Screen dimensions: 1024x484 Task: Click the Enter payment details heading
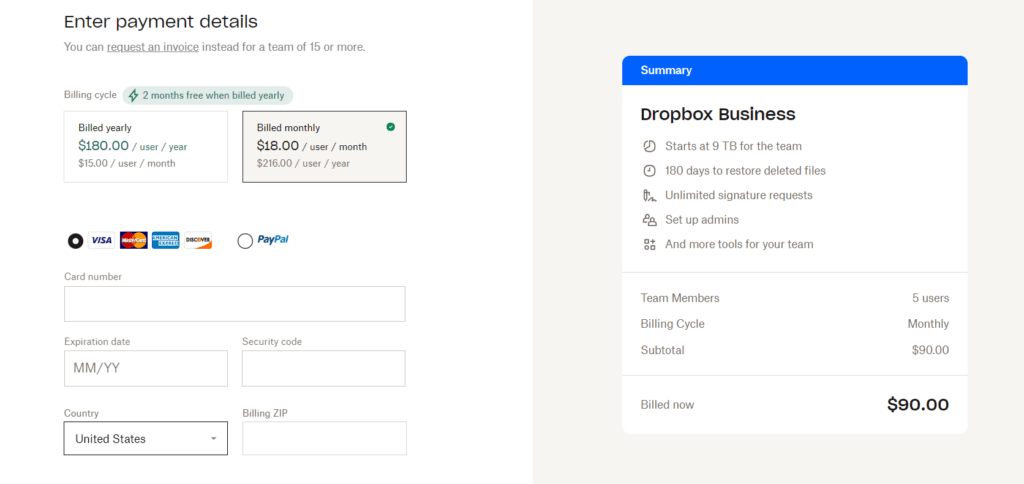(161, 22)
